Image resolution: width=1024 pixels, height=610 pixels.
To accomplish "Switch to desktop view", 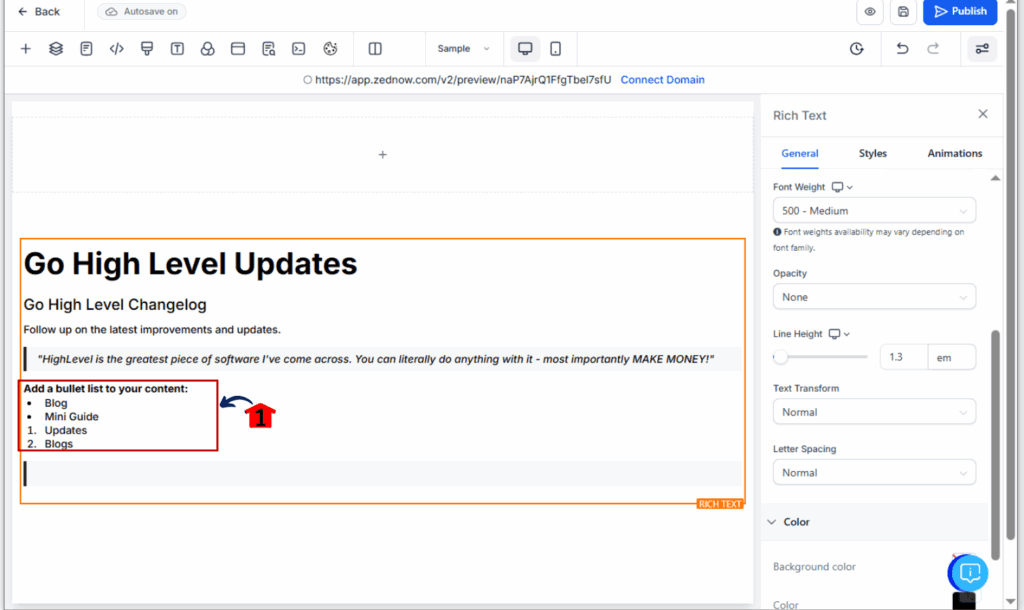I will (x=525, y=49).
